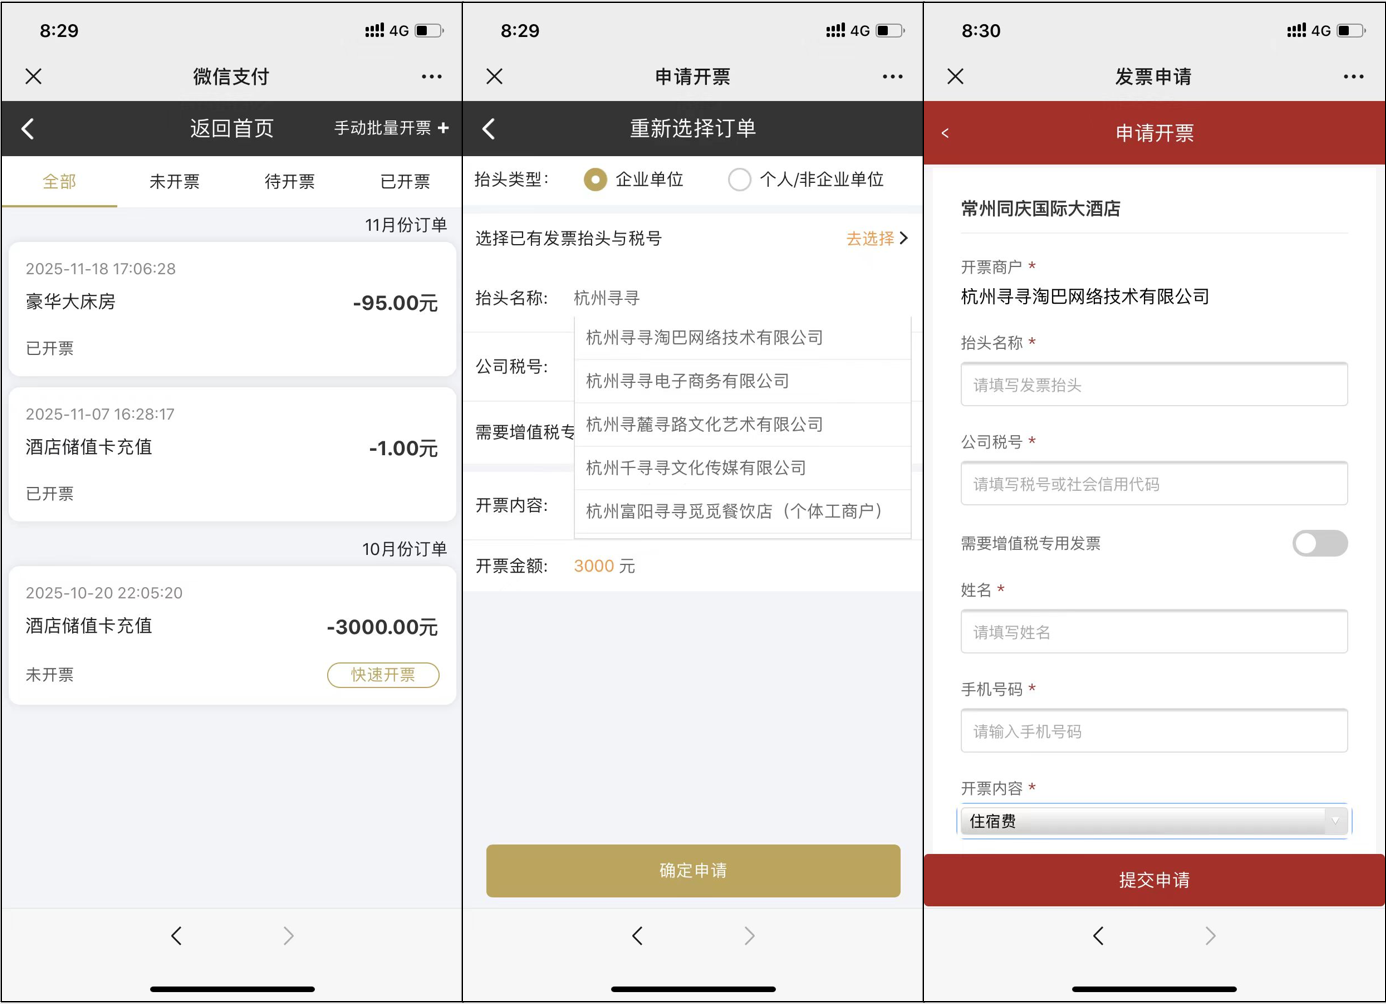1386x1004 pixels.
Task: Open three-dot menu on 发票申请 page
Action: pos(1353,77)
